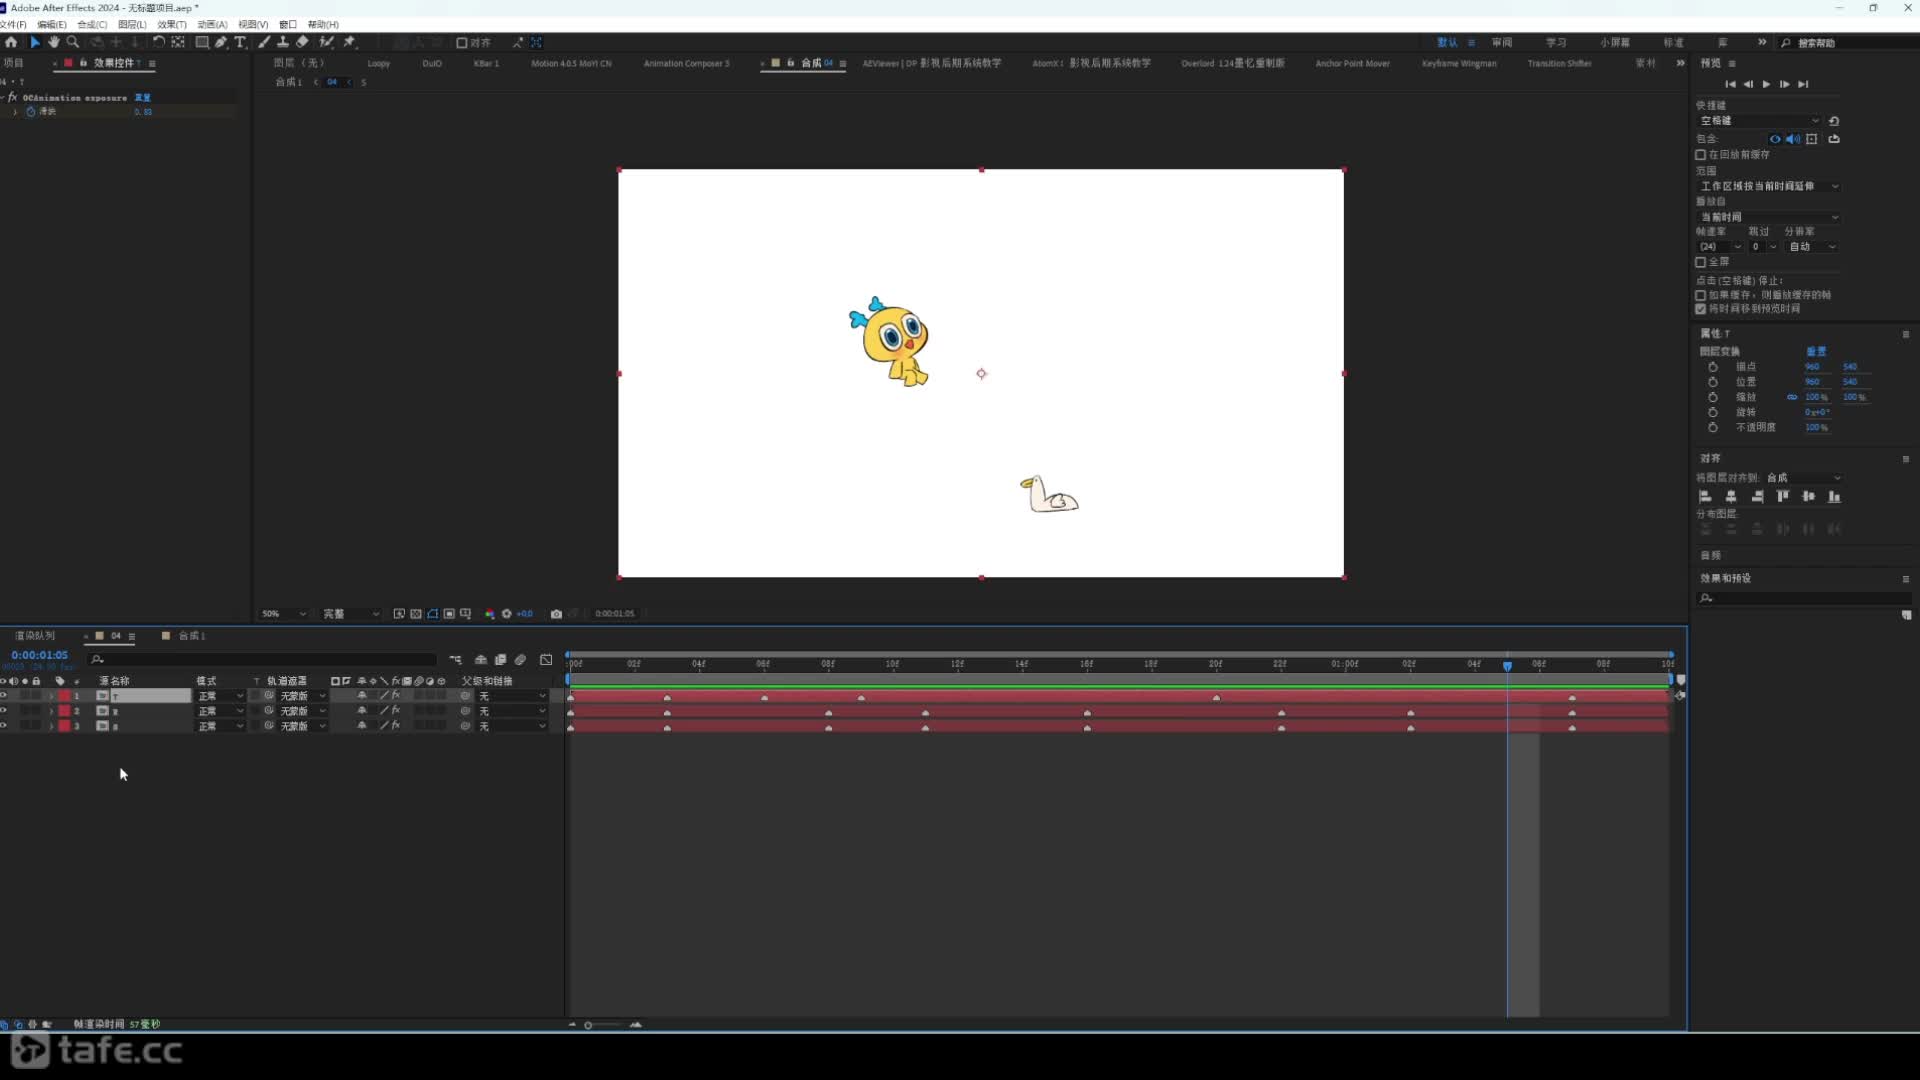The image size is (1920, 1080).
Task: Select the Rotation tool
Action: coord(158,42)
